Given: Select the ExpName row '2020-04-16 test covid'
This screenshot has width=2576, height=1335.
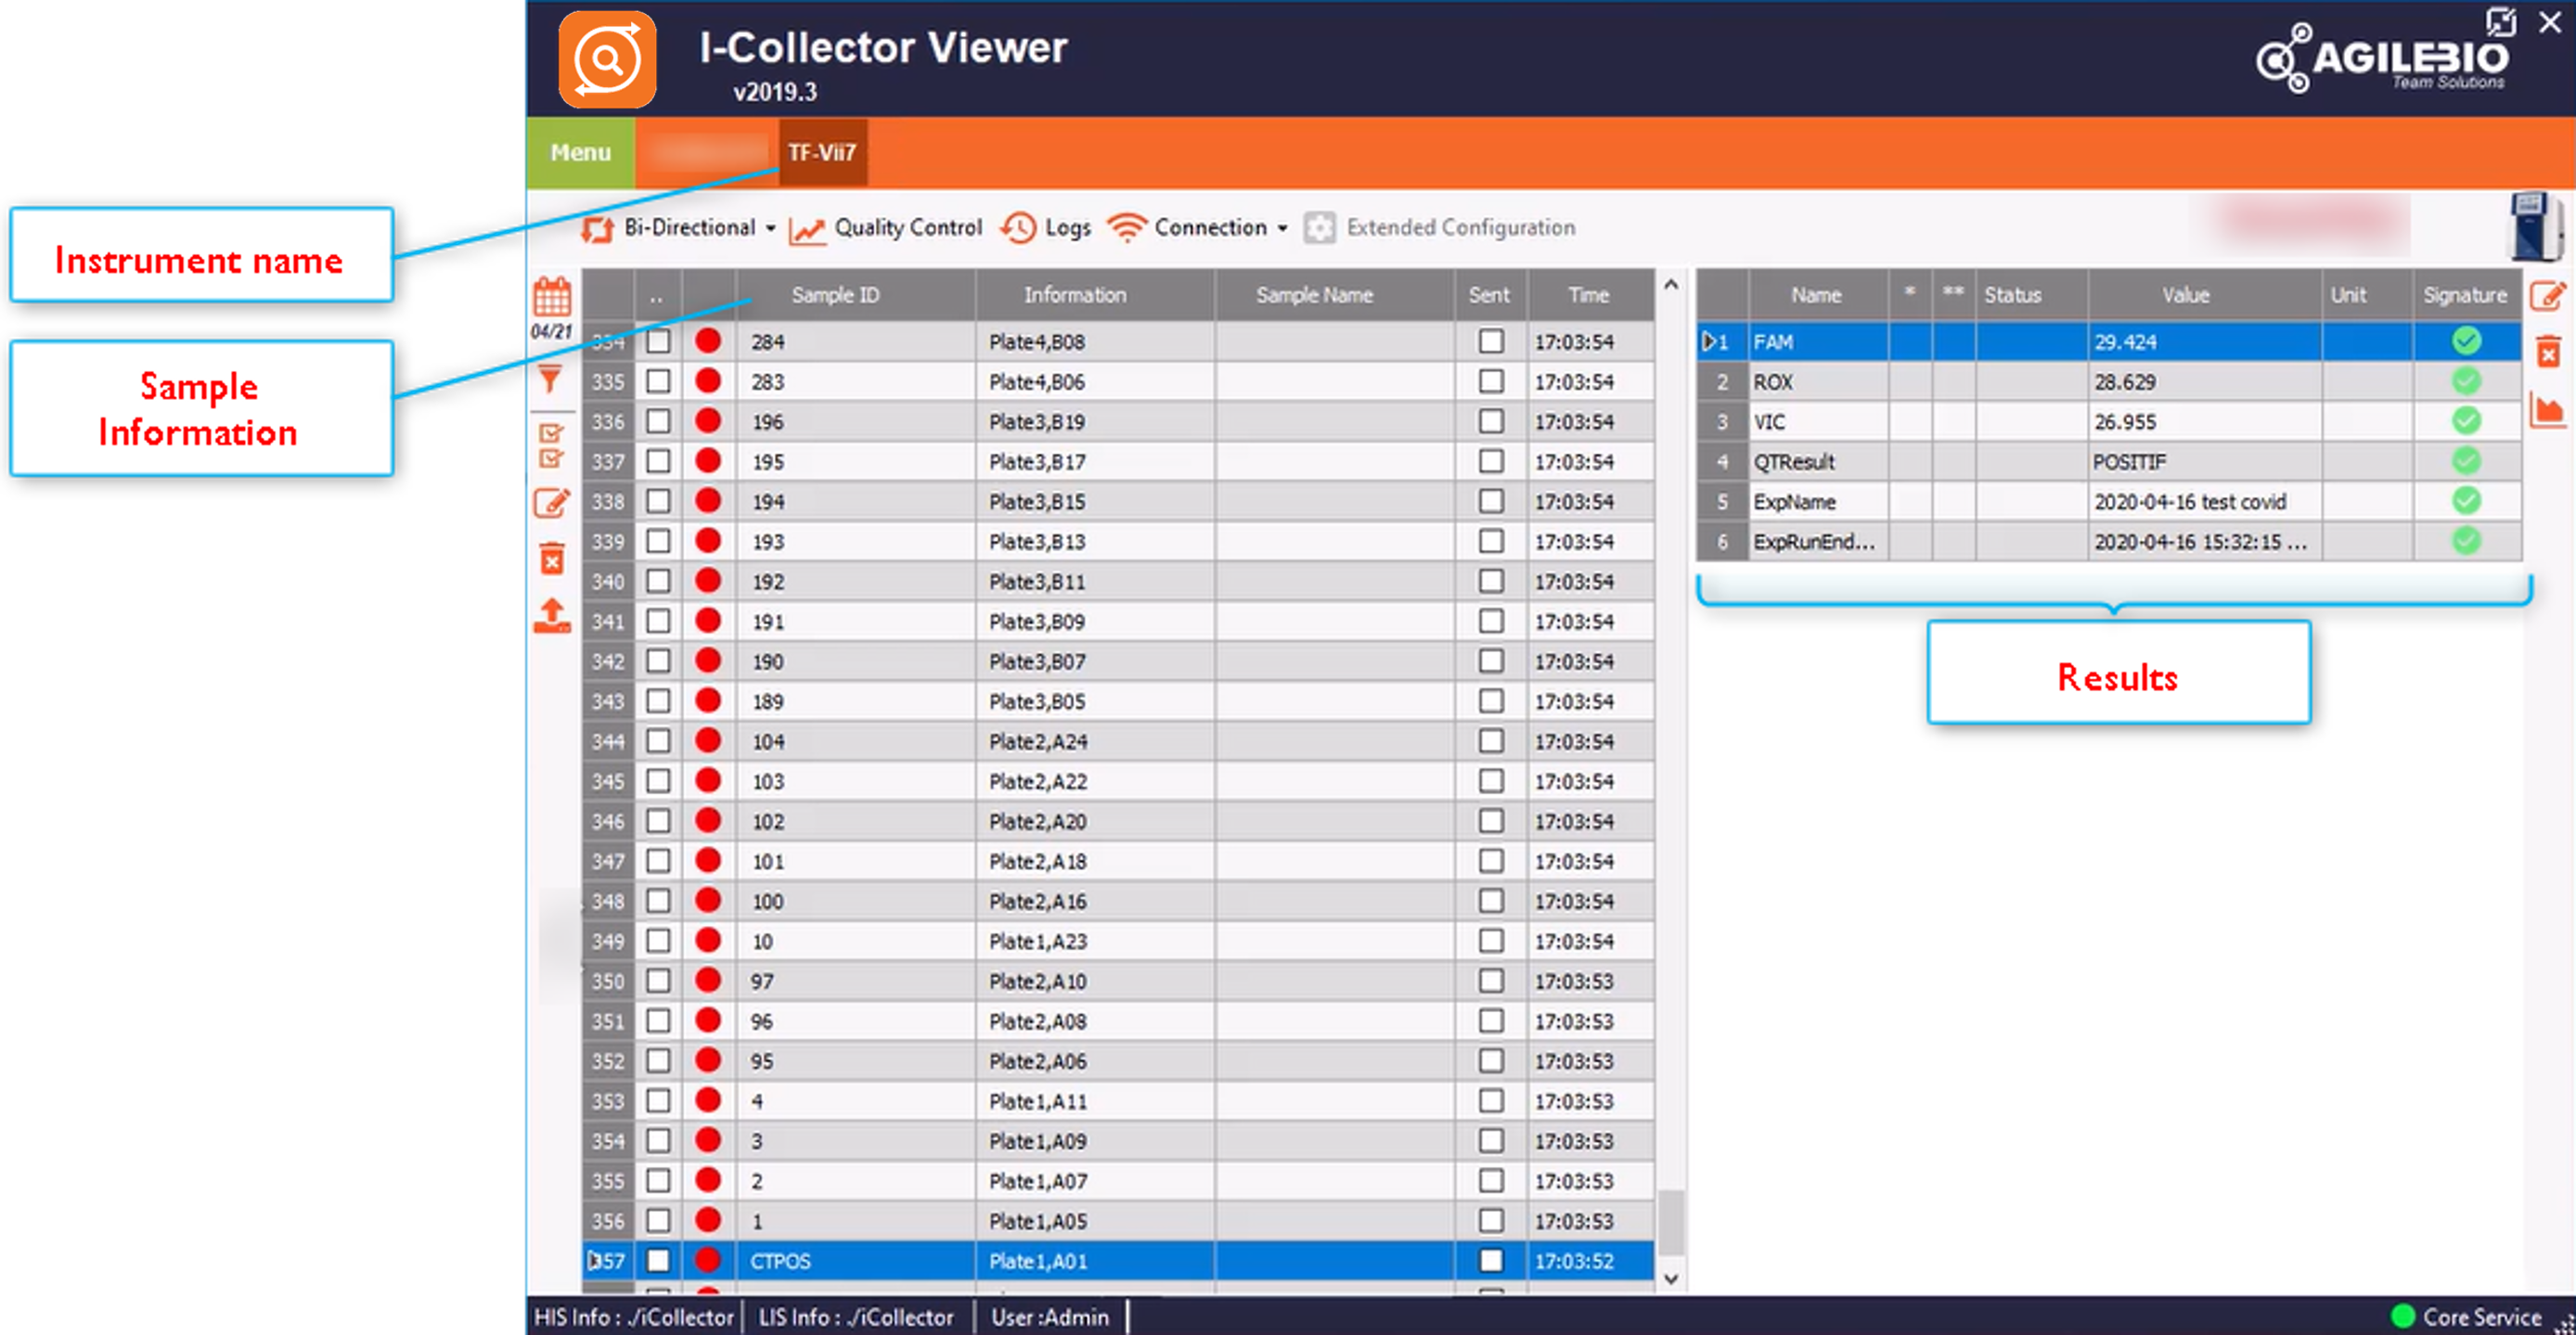Looking at the screenshot, I should 2109,501.
